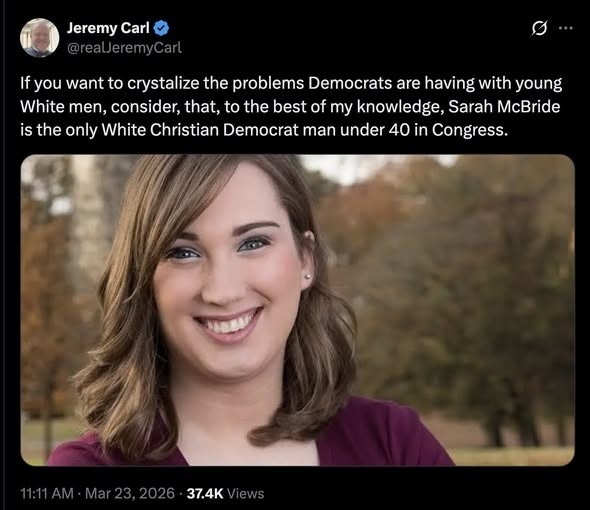Click the word "Congress" ending the tweet
590x510 pixels.
[x=470, y=130]
